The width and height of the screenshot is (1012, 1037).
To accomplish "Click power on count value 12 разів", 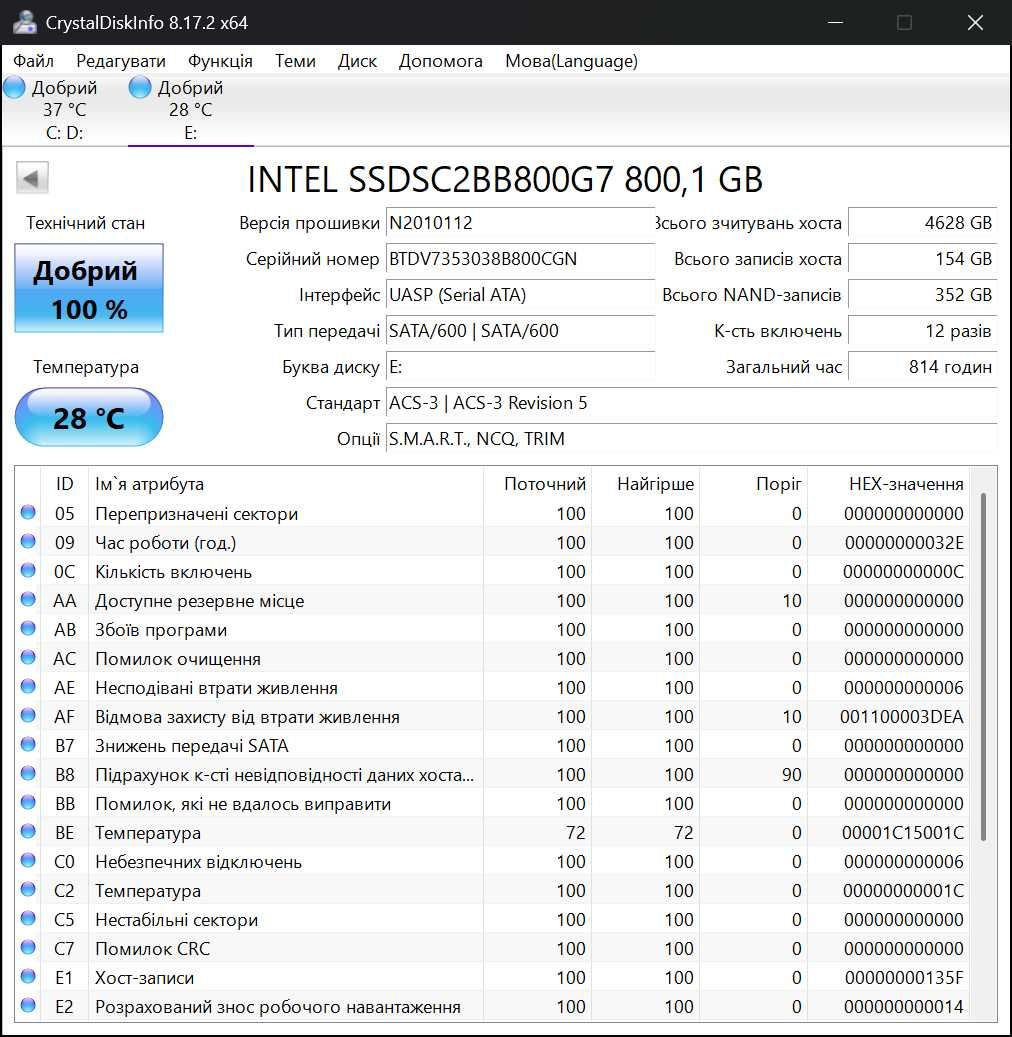I will [x=922, y=331].
